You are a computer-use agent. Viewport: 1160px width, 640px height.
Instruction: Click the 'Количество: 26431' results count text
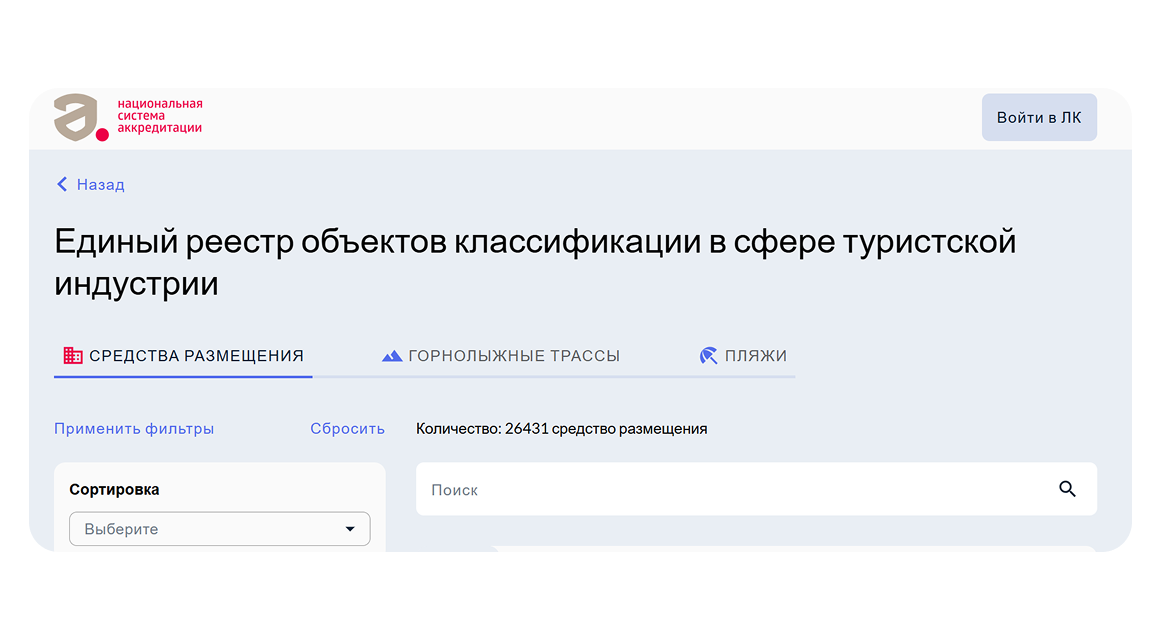[x=561, y=429]
